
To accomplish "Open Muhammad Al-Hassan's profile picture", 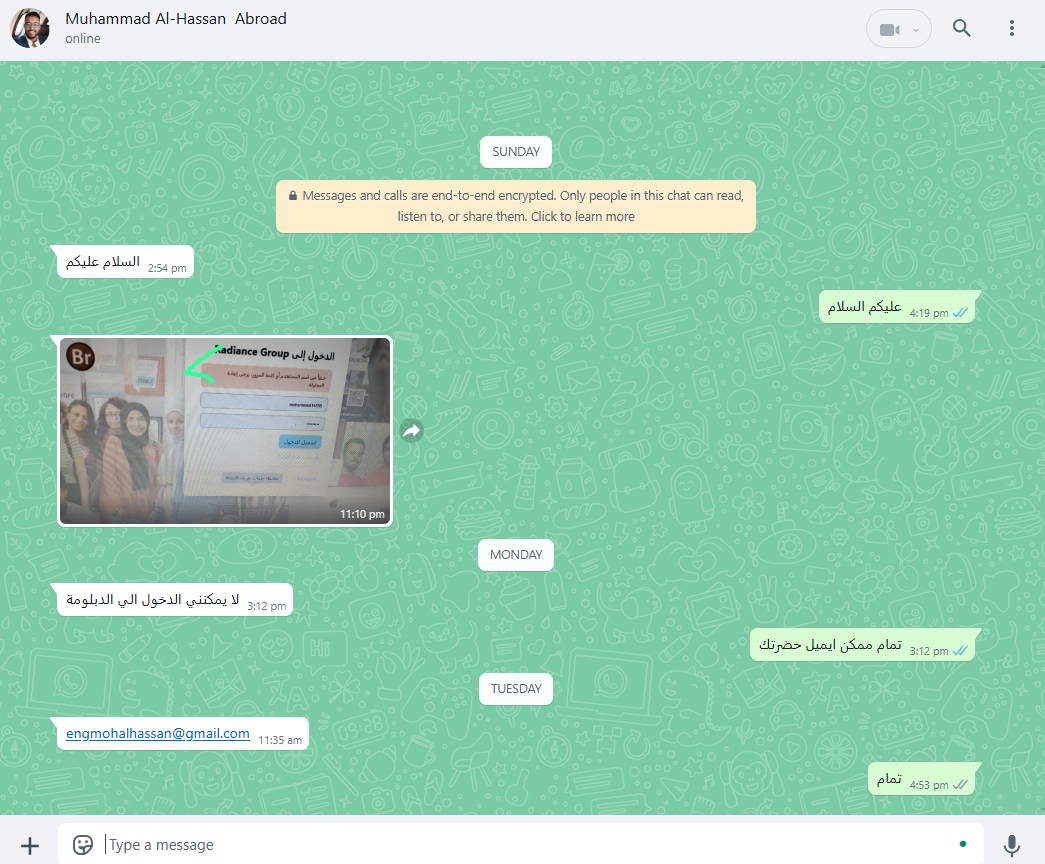I will click(30, 28).
